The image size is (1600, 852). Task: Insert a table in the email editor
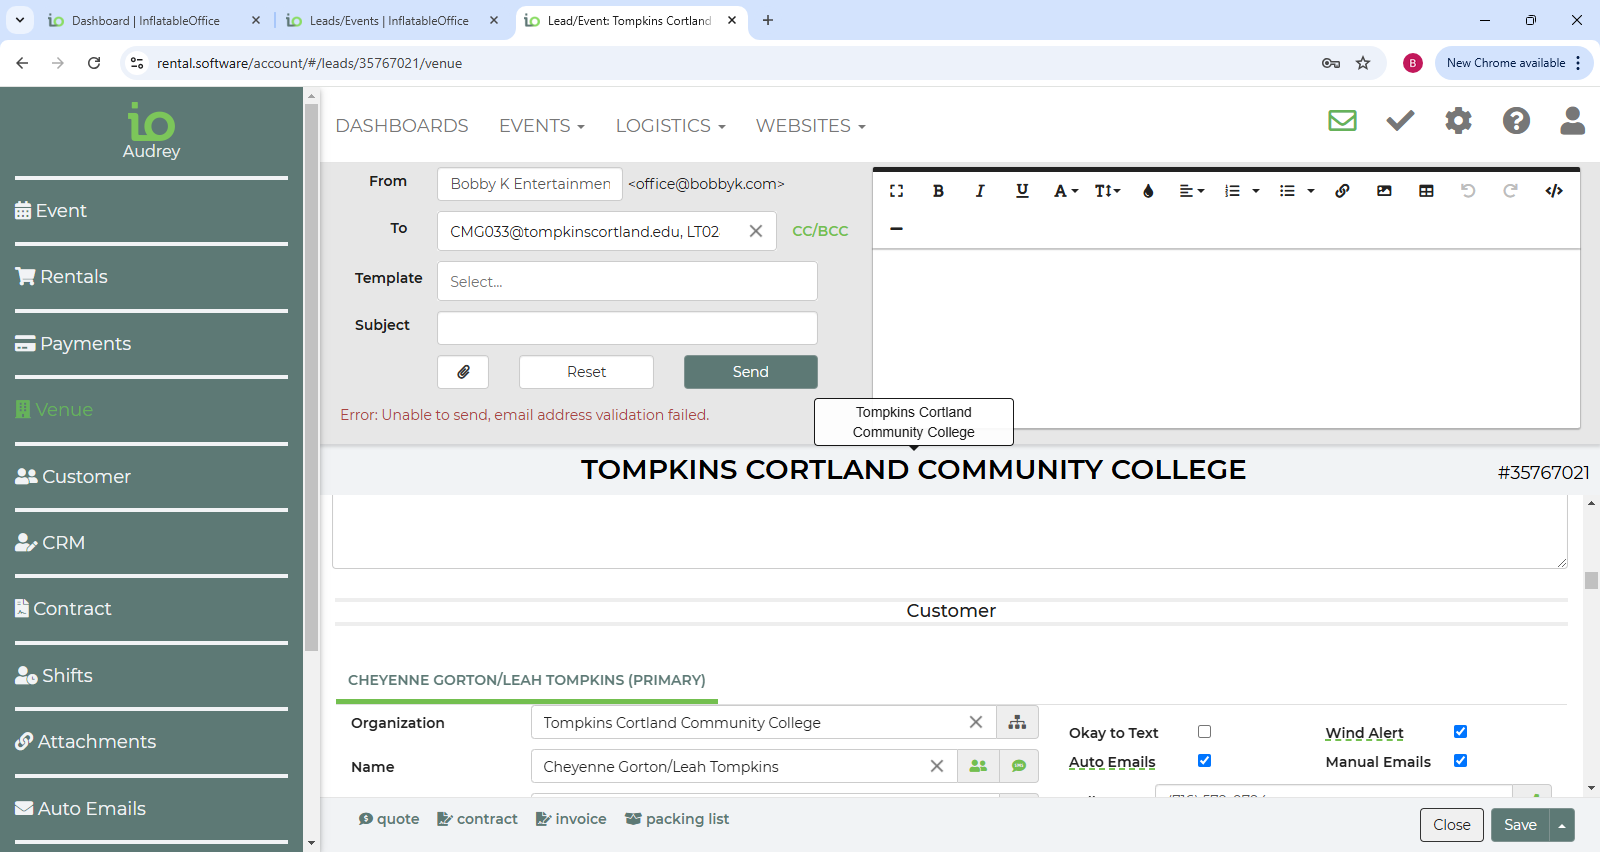1426,191
